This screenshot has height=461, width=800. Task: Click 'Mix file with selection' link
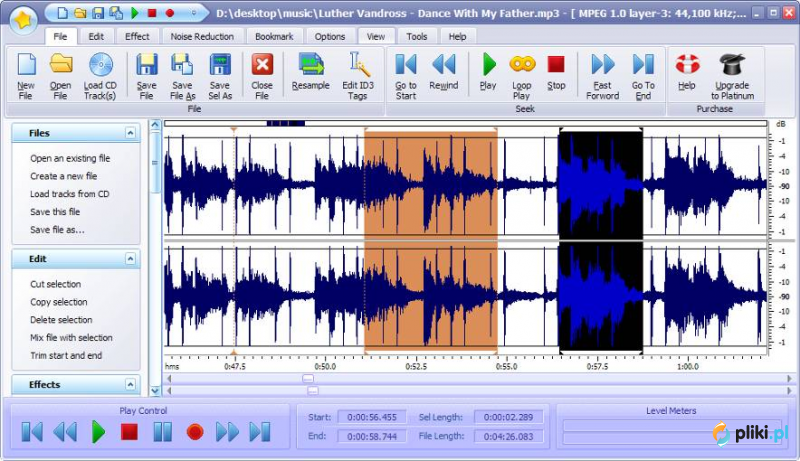tap(71, 338)
